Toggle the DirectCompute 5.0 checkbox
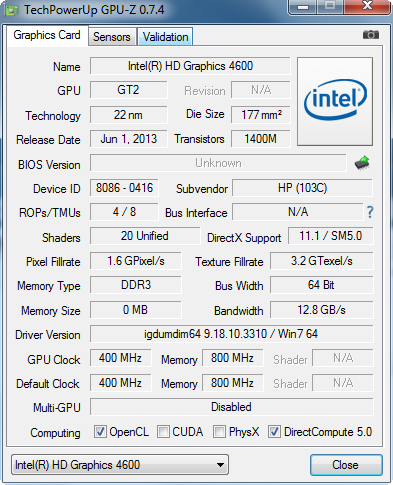The width and height of the screenshot is (393, 485). point(274,432)
